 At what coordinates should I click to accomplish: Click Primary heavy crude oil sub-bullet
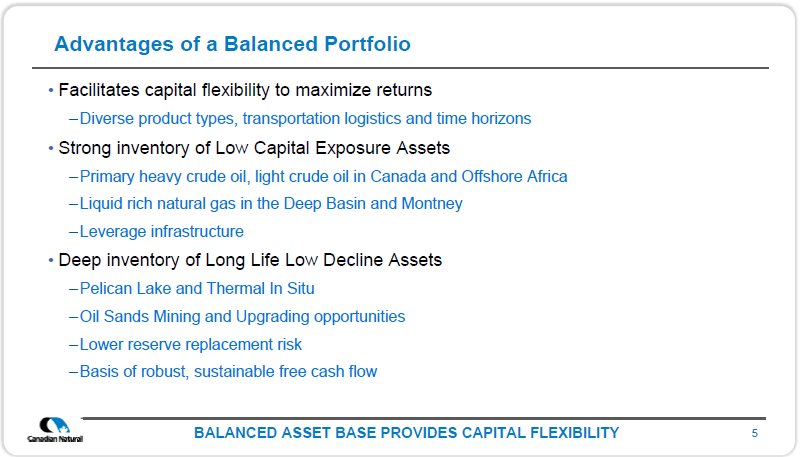point(323,176)
